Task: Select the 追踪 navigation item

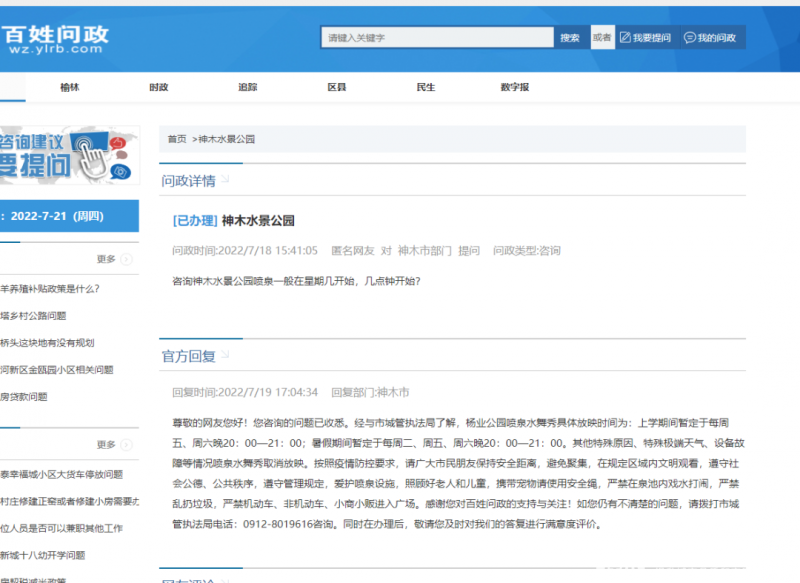Action: (x=247, y=88)
